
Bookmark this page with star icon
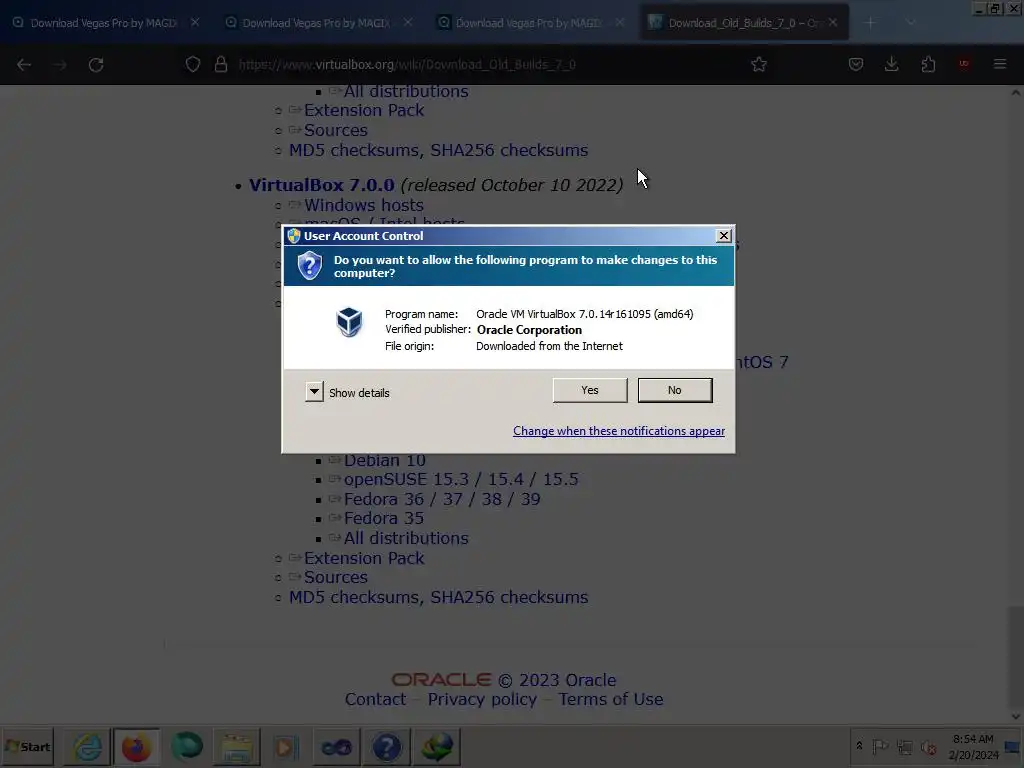[759, 64]
